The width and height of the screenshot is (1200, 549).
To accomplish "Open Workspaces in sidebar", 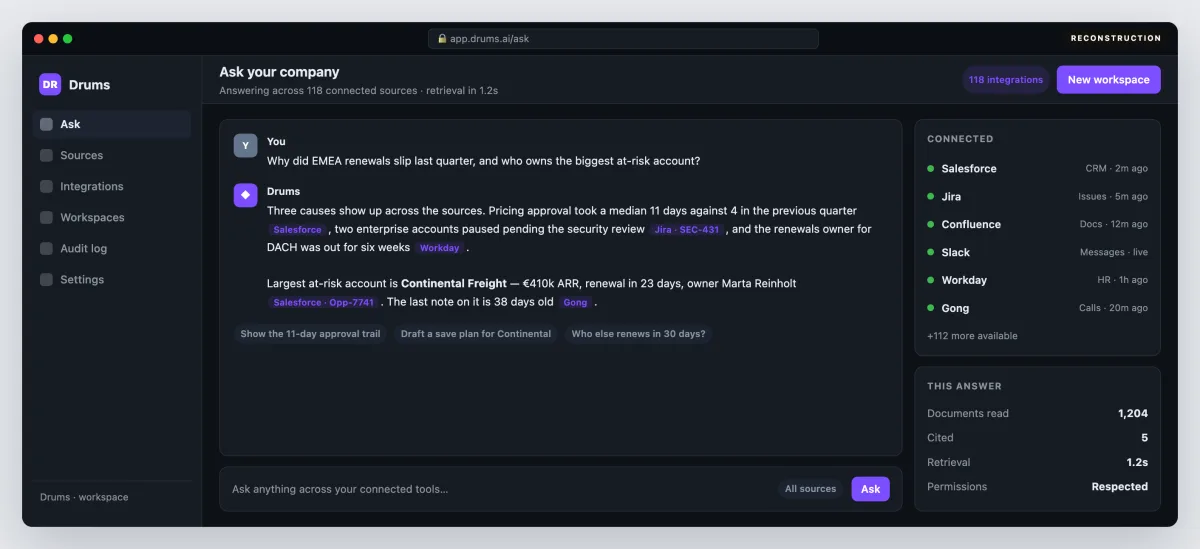I will [112, 217].
